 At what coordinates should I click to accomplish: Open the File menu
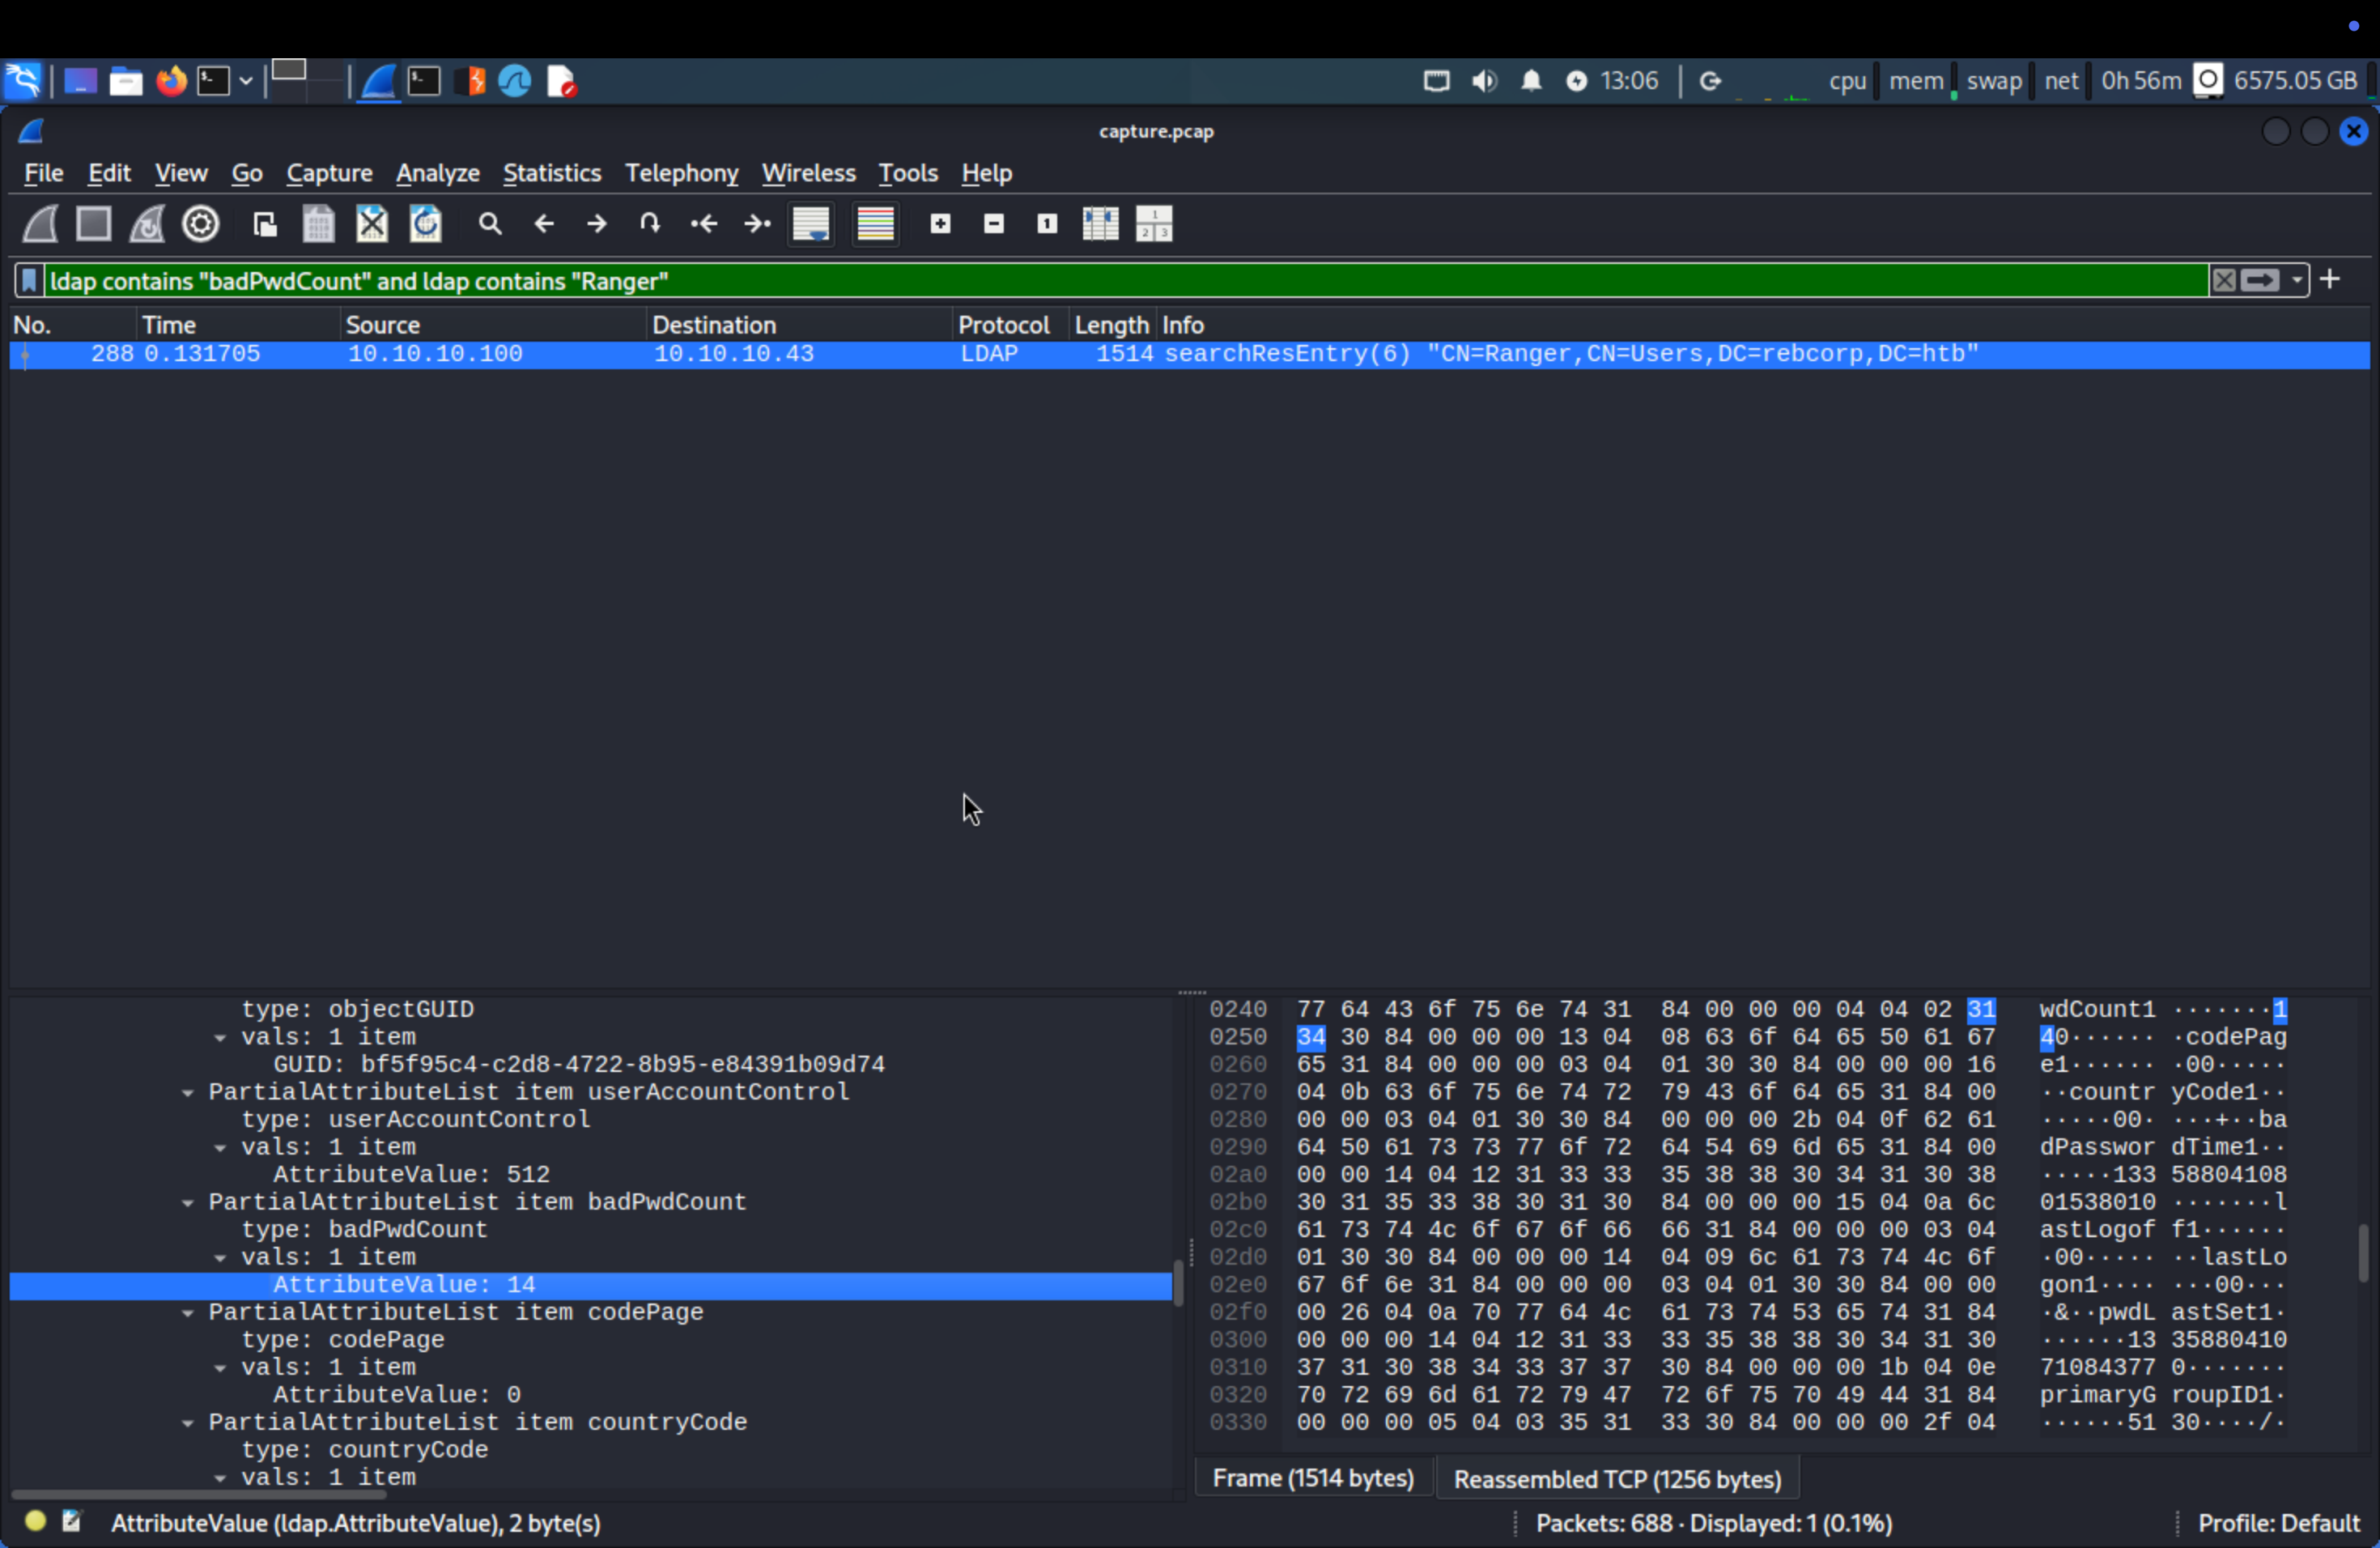(44, 173)
